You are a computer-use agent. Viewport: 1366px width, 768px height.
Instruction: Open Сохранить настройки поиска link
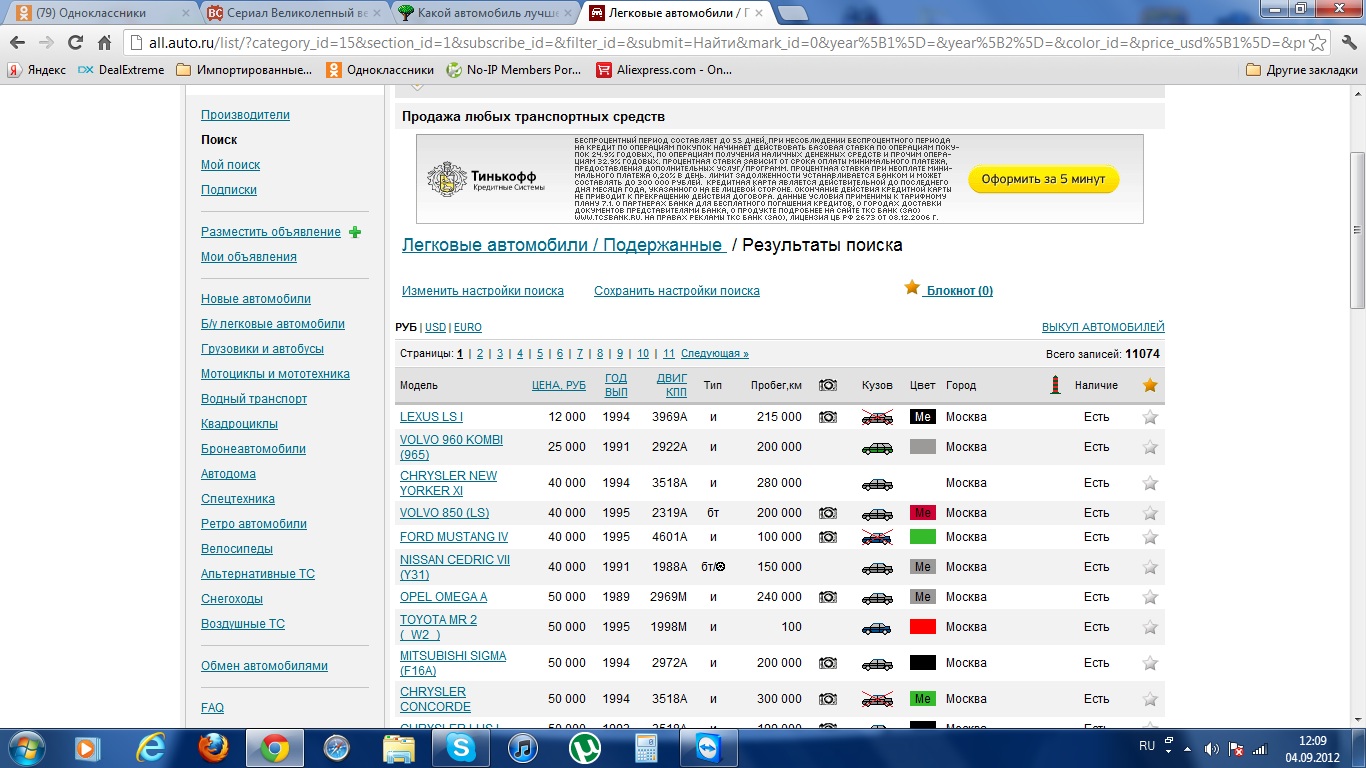(677, 291)
